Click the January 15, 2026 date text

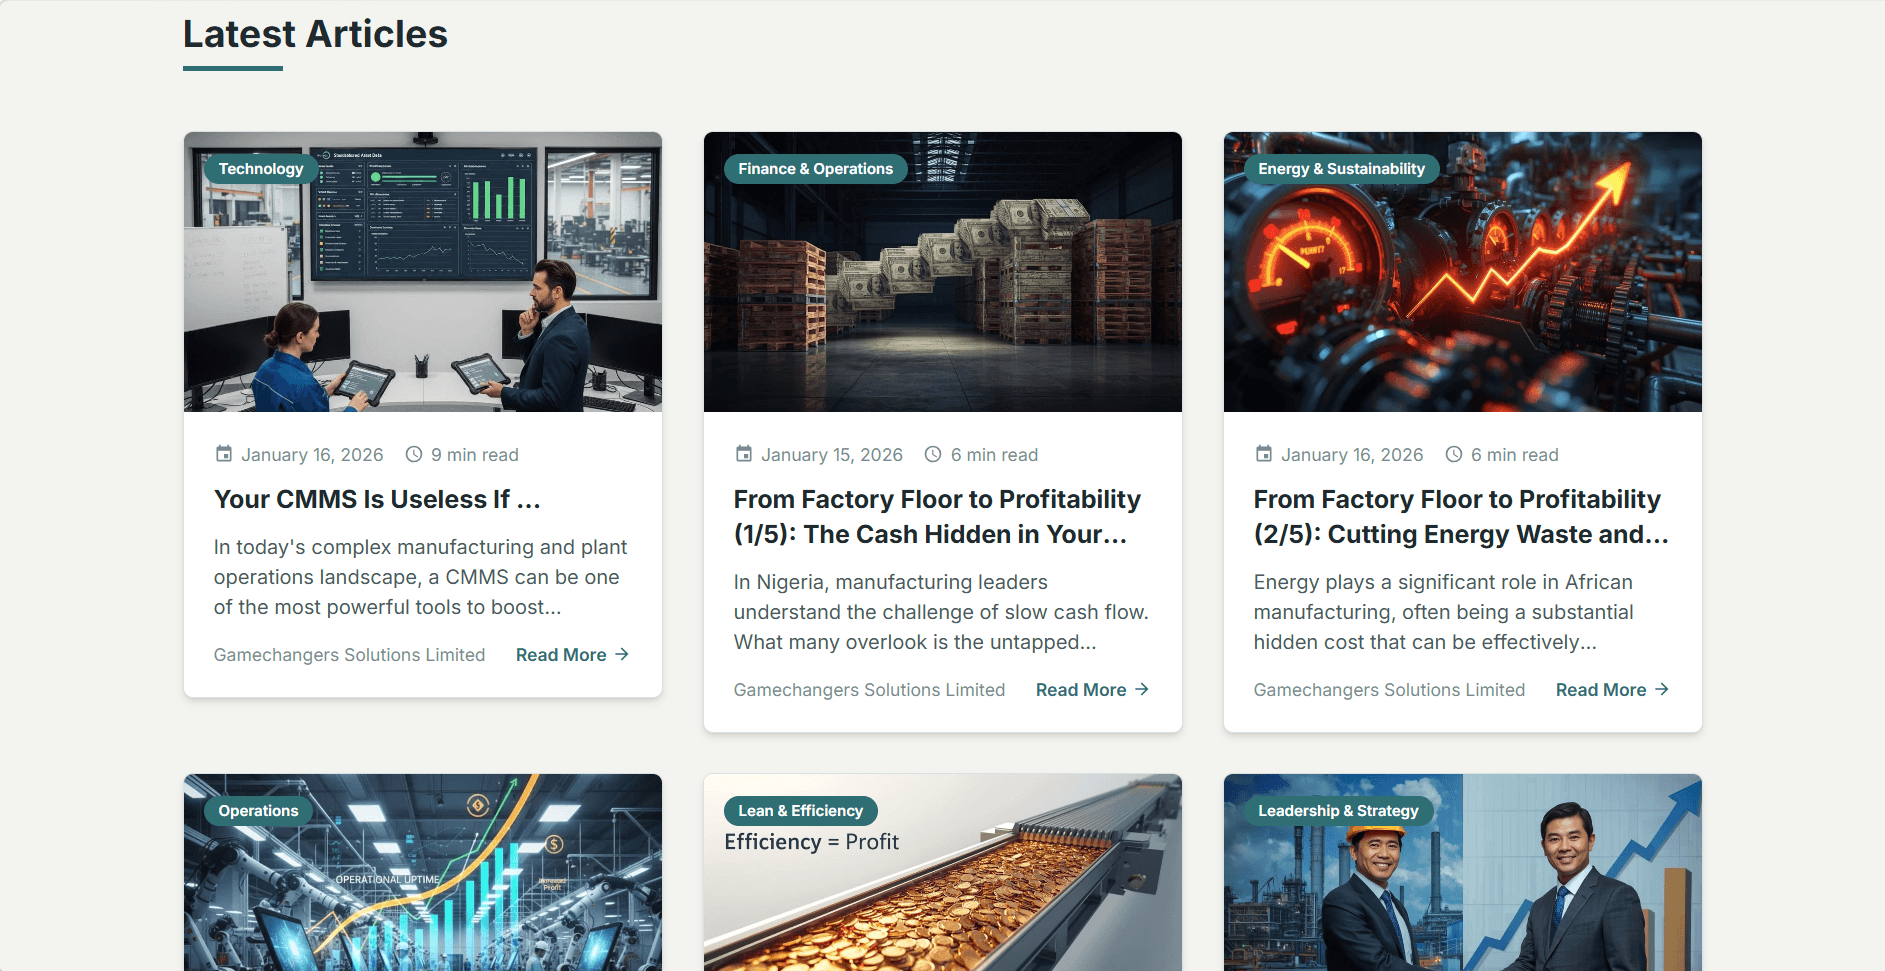(832, 455)
